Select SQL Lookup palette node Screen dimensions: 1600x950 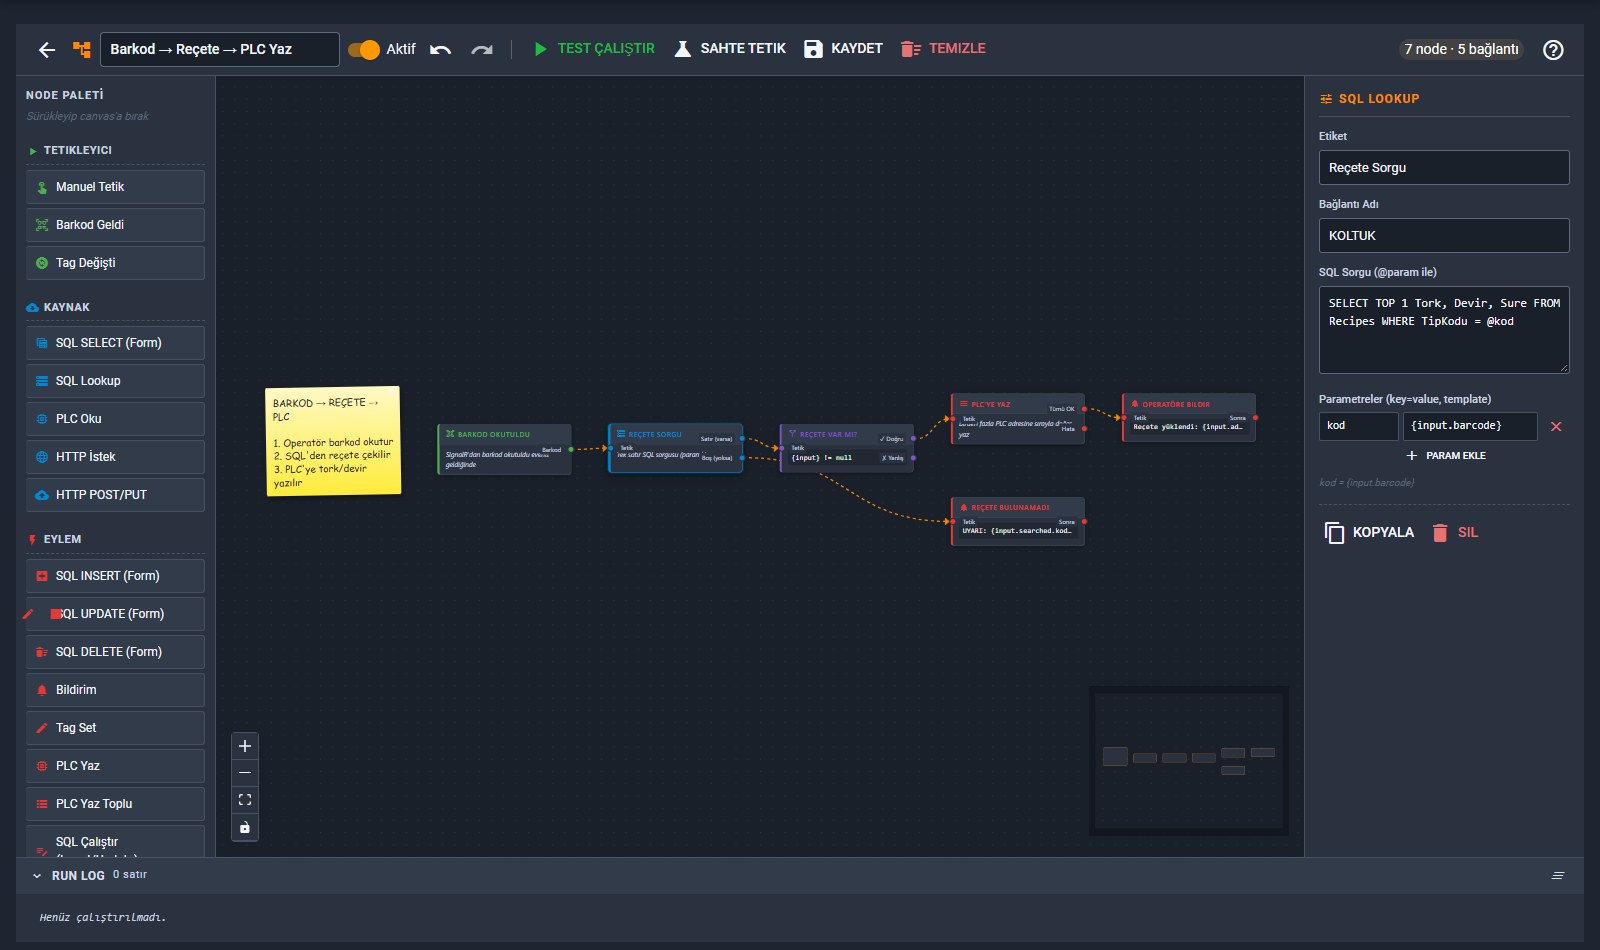pyautogui.click(x=115, y=381)
